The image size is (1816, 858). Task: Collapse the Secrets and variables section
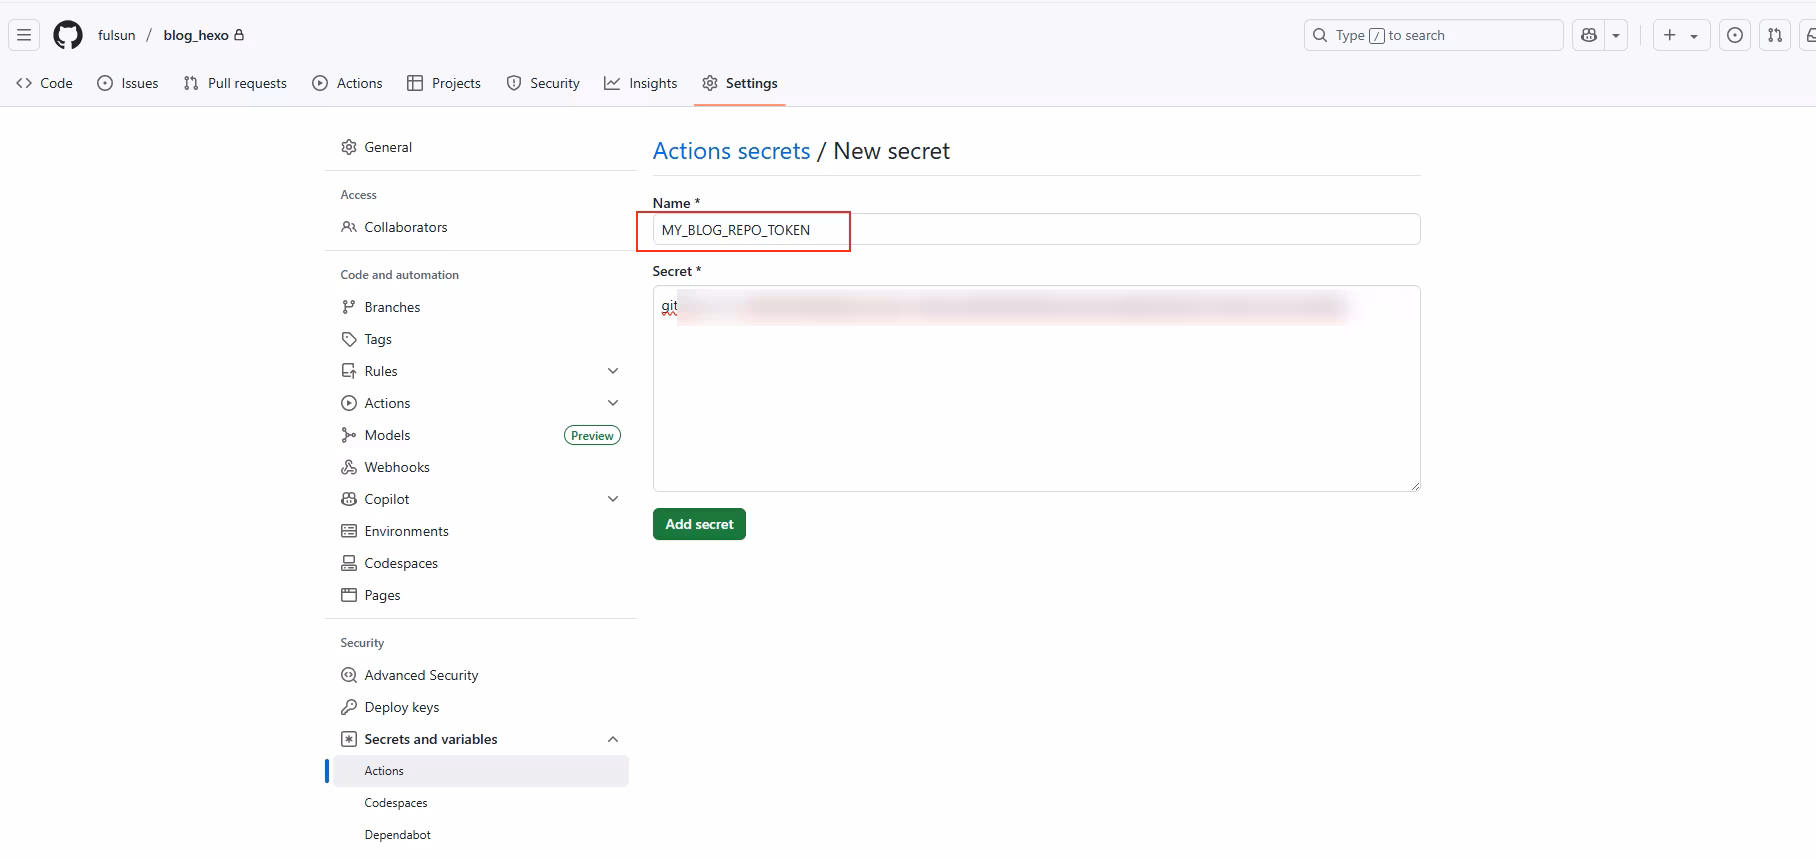[613, 739]
